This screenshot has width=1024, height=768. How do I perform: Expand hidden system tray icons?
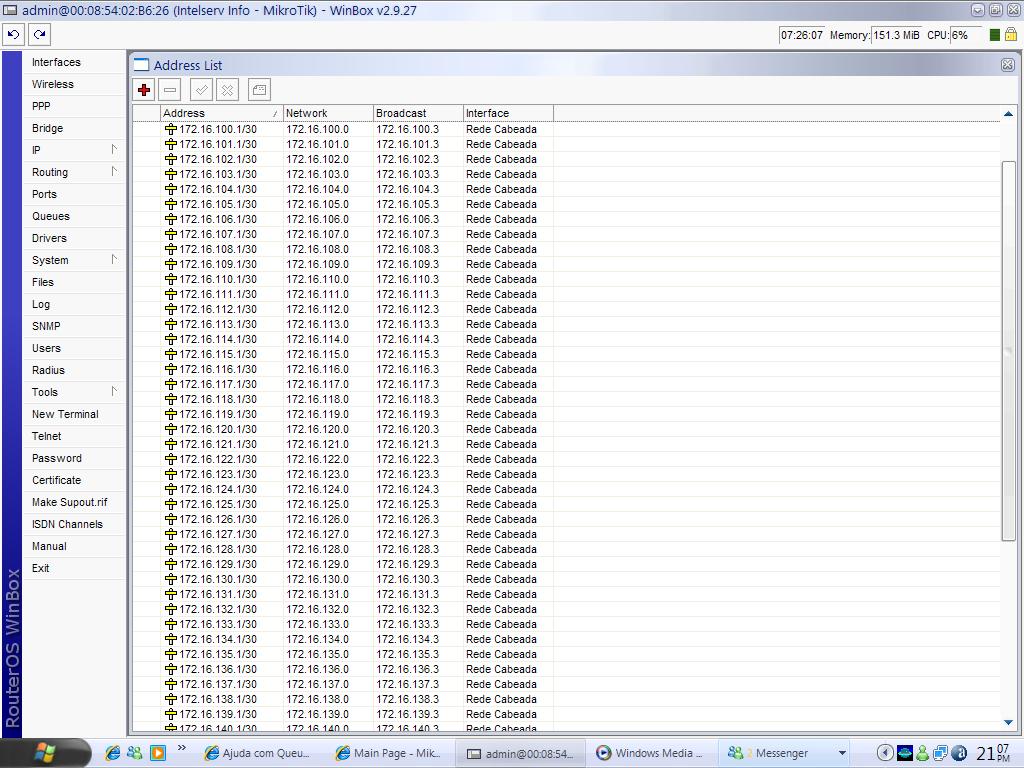[x=885, y=753]
